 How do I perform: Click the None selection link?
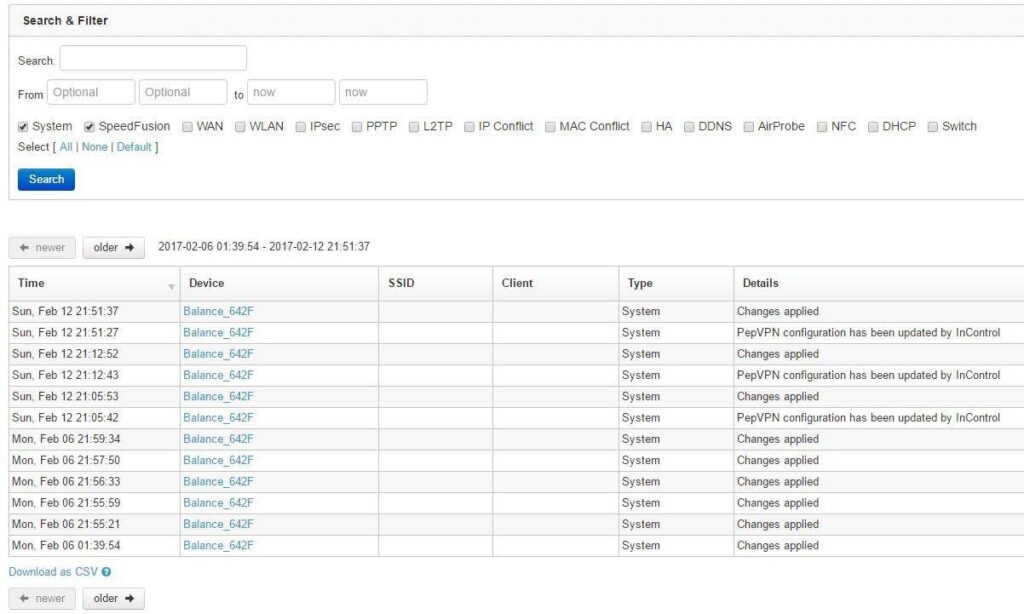[94, 147]
